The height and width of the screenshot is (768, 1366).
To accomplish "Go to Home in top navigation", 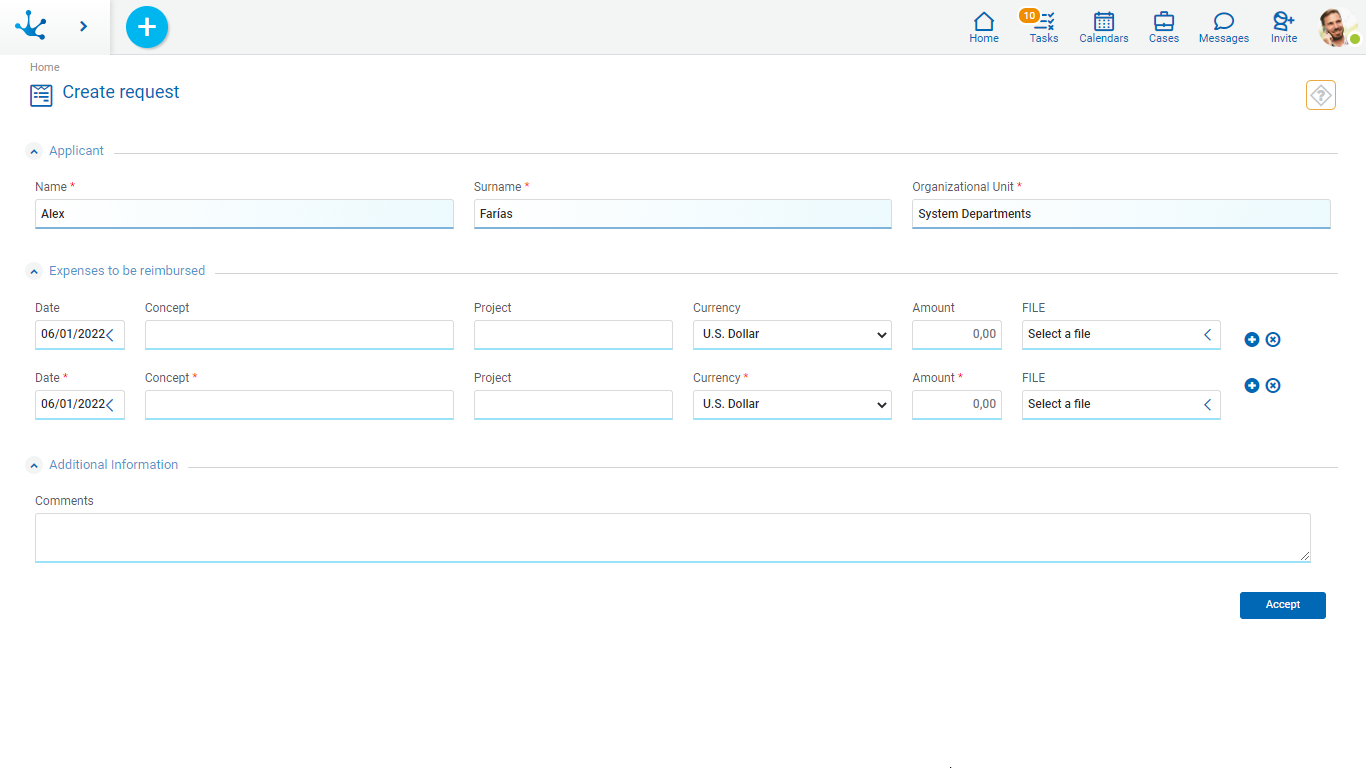I will (x=983, y=27).
